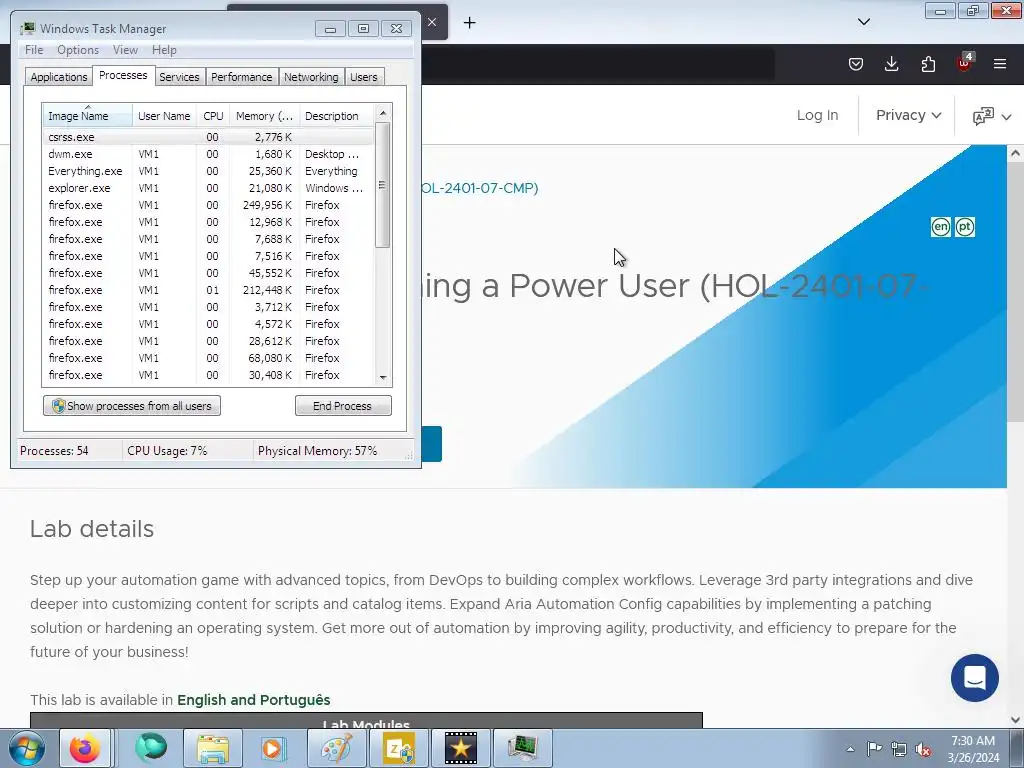The image size is (1024, 768).
Task: Click webpage vertical scrollbar up arrow
Action: coord(1015,154)
